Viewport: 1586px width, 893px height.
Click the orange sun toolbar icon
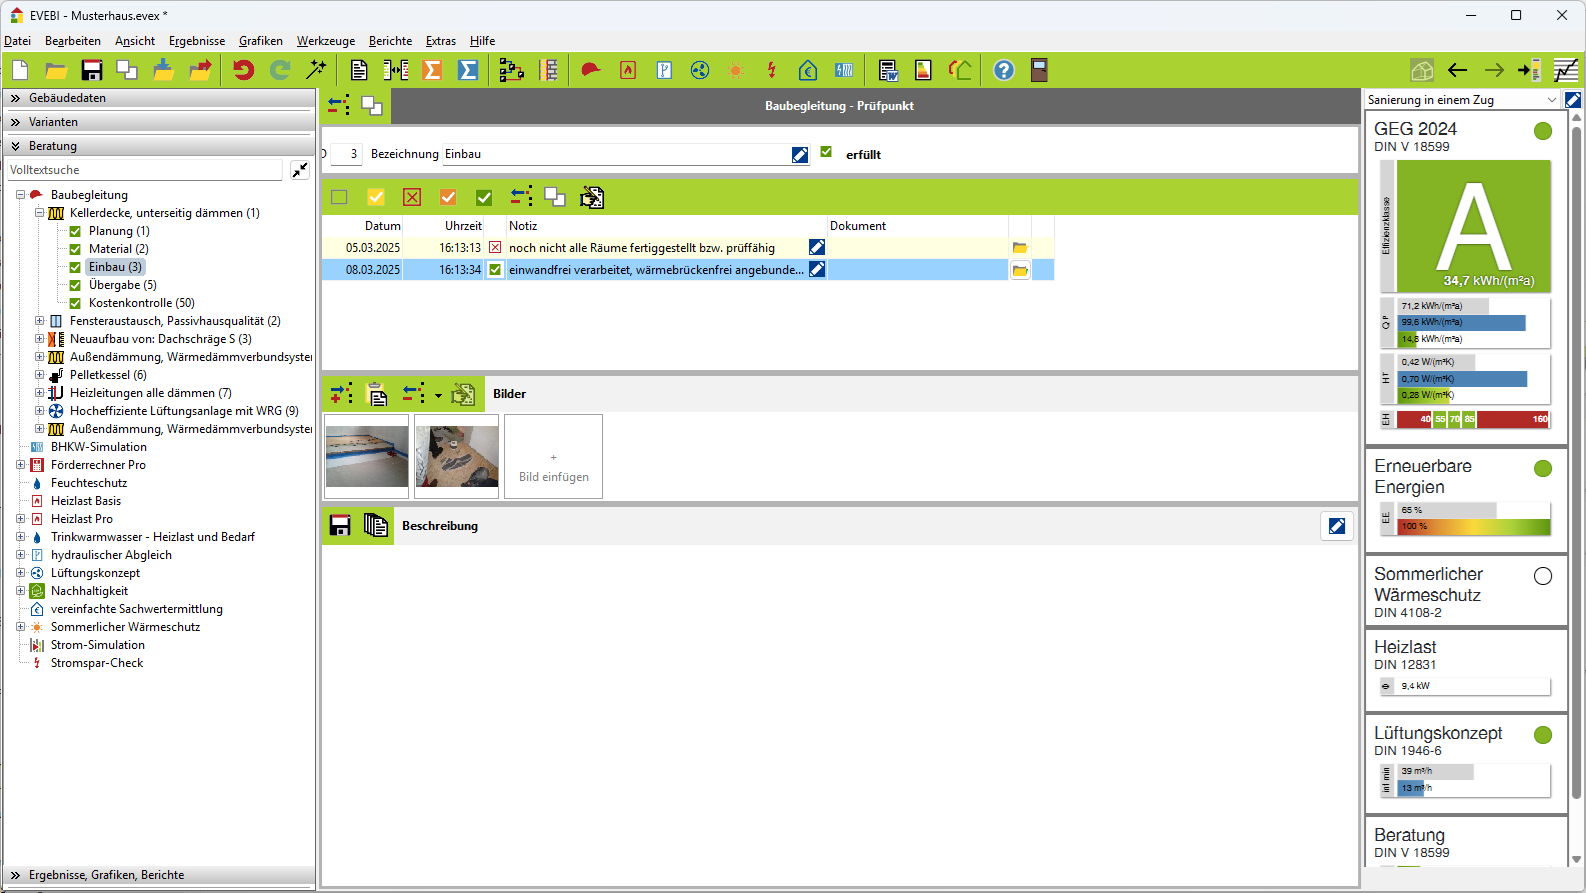point(736,70)
